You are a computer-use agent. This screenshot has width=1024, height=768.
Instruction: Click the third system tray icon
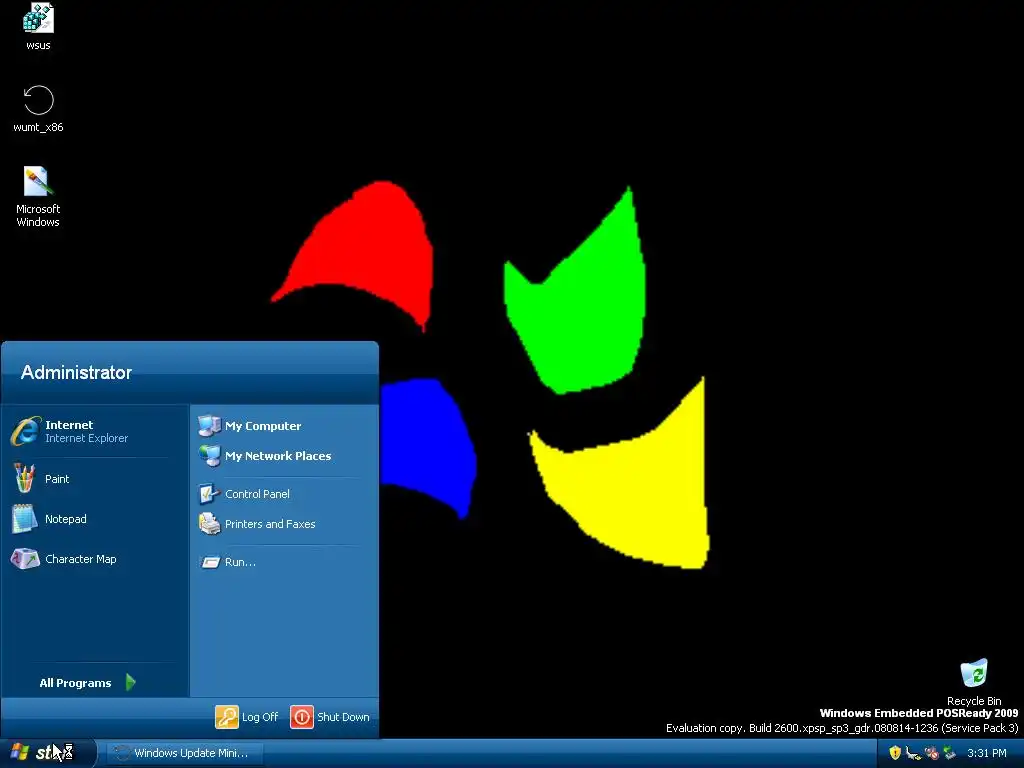coord(931,753)
